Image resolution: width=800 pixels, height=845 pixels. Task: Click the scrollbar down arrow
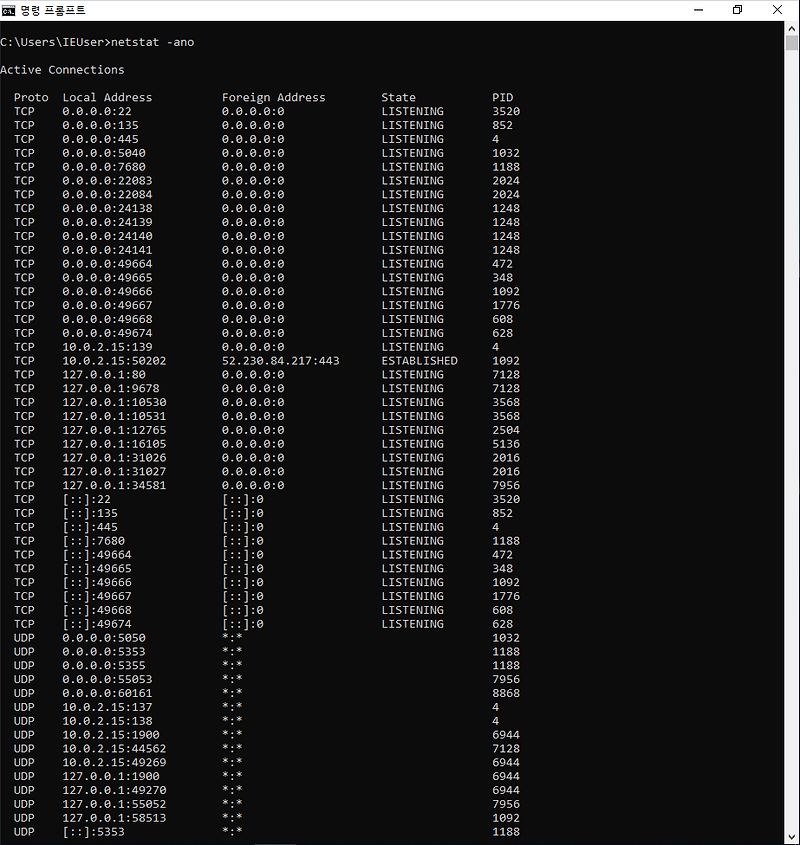tap(791, 838)
